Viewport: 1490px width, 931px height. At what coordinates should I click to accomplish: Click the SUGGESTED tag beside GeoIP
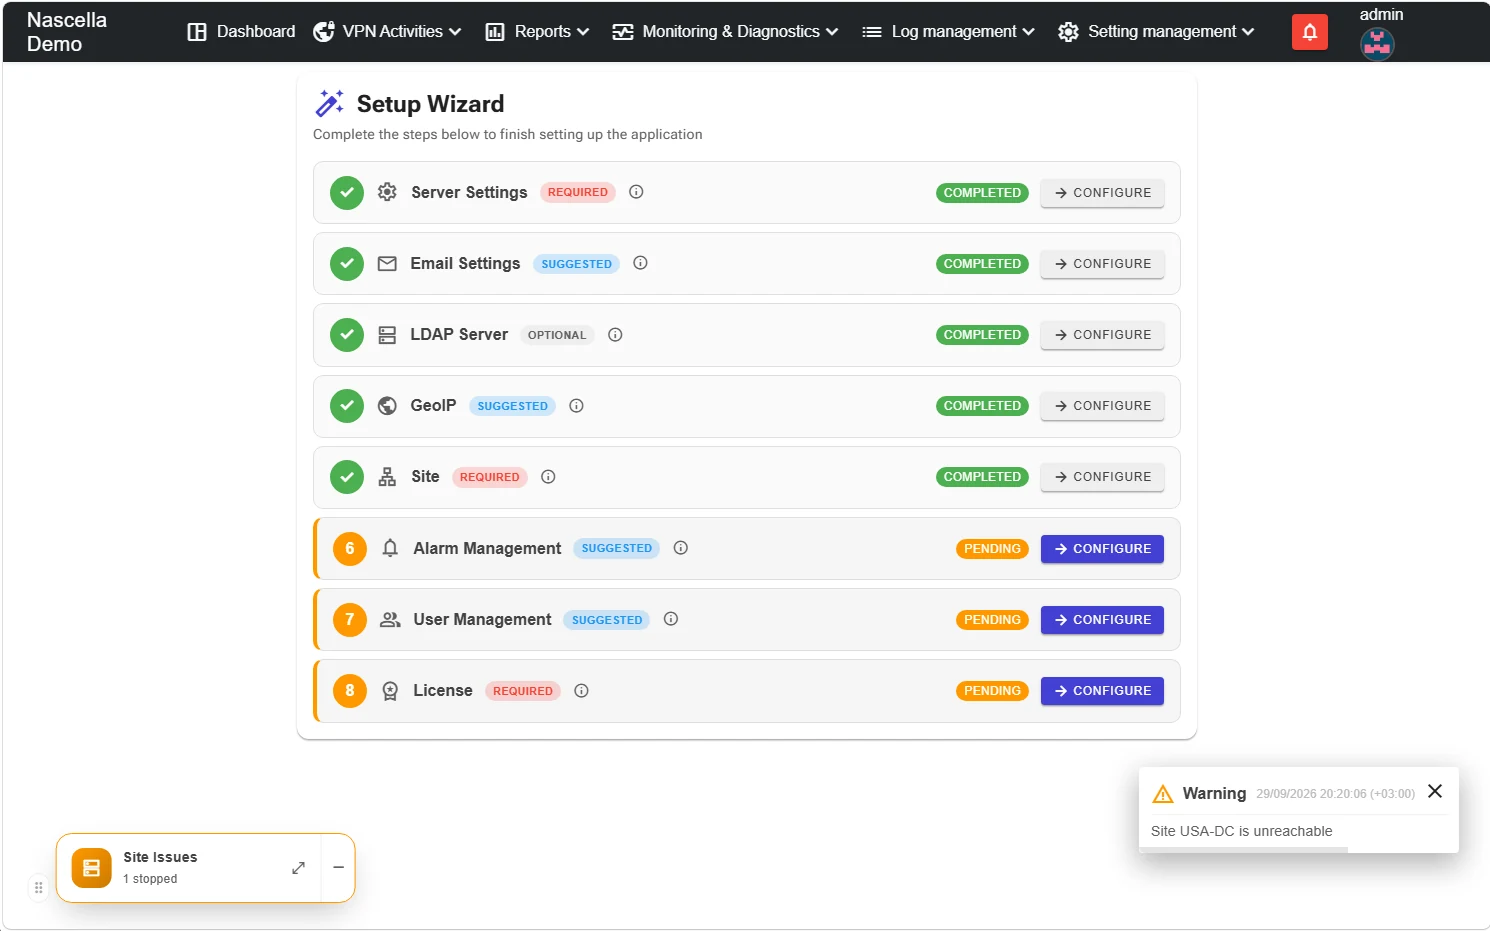(x=512, y=406)
